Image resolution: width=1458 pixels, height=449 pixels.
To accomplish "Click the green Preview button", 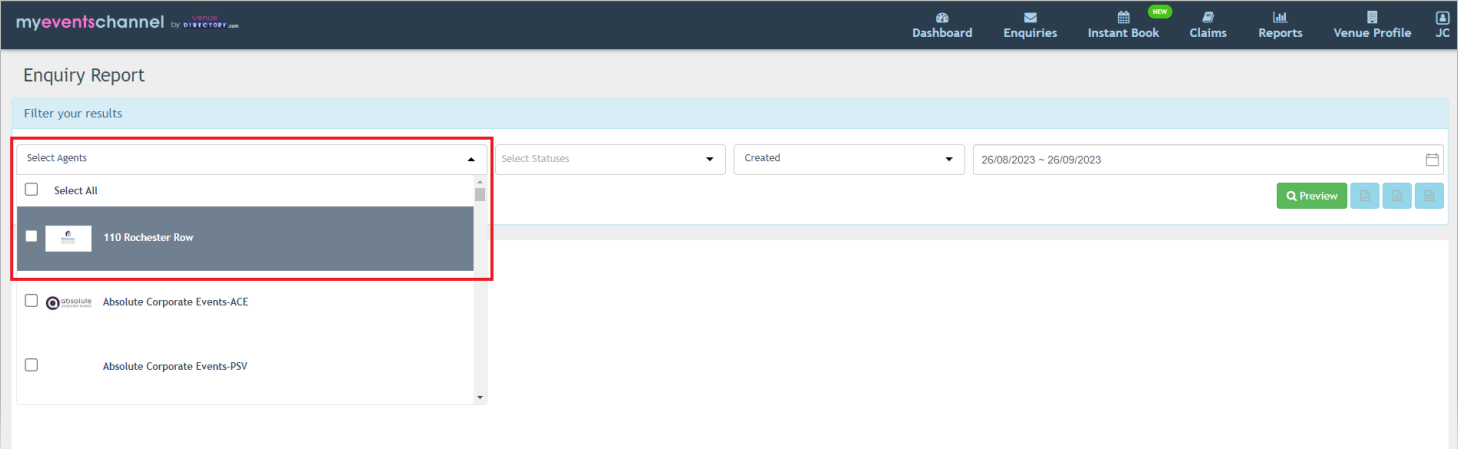I will point(1312,196).
